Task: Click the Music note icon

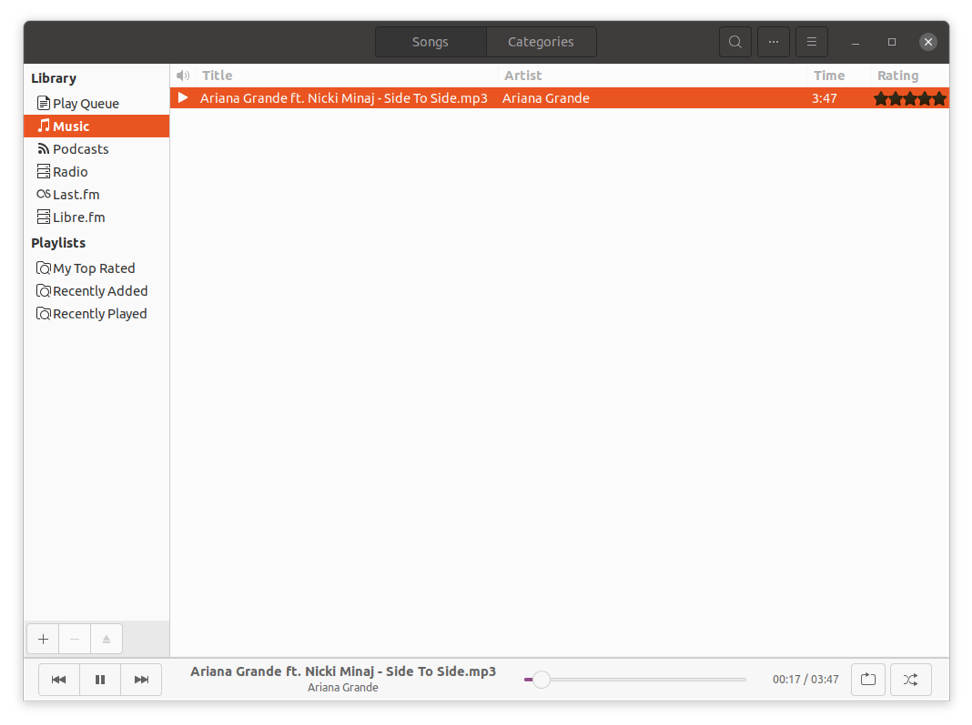Action: click(43, 126)
